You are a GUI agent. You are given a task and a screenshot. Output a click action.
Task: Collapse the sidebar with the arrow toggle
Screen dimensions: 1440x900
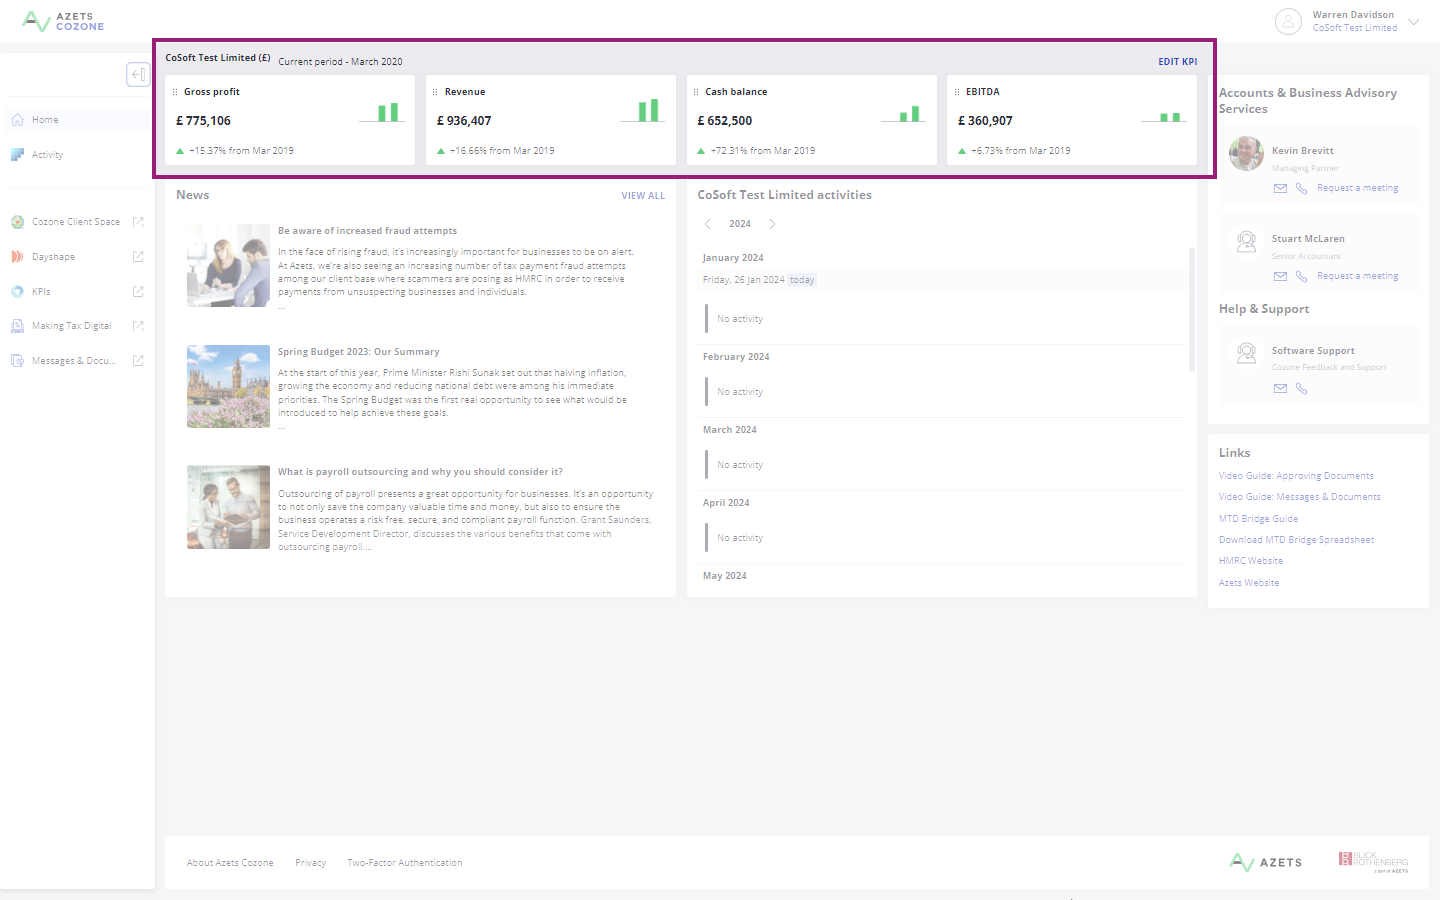138,74
